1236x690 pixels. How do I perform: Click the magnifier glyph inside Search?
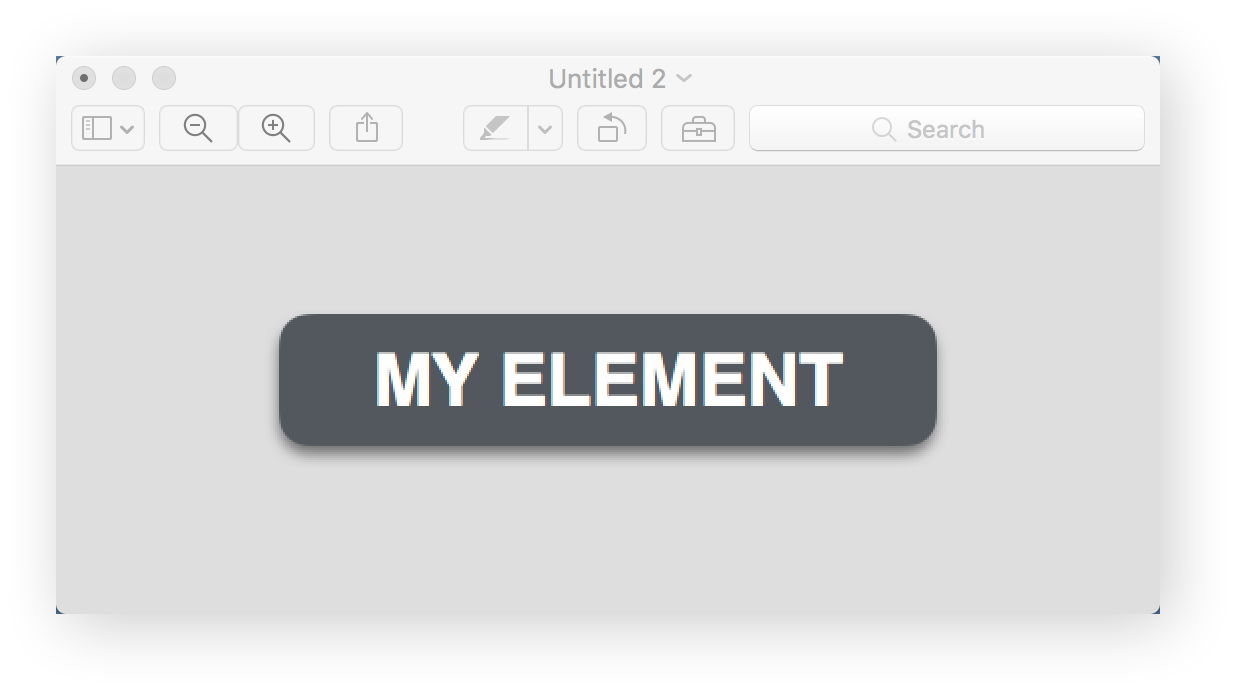pos(884,129)
